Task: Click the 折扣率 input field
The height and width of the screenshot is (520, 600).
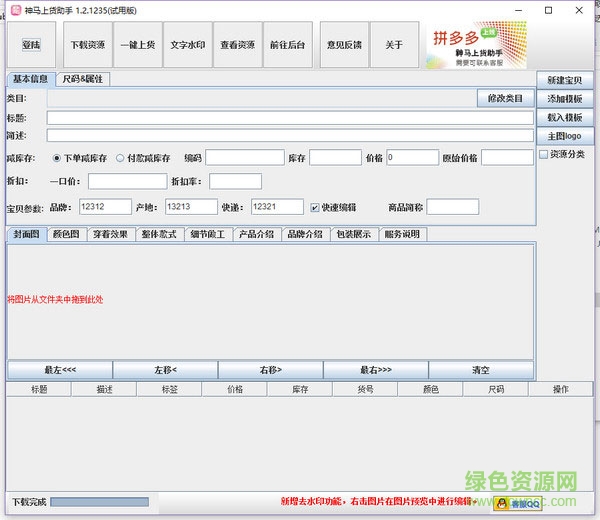Action: [235, 181]
